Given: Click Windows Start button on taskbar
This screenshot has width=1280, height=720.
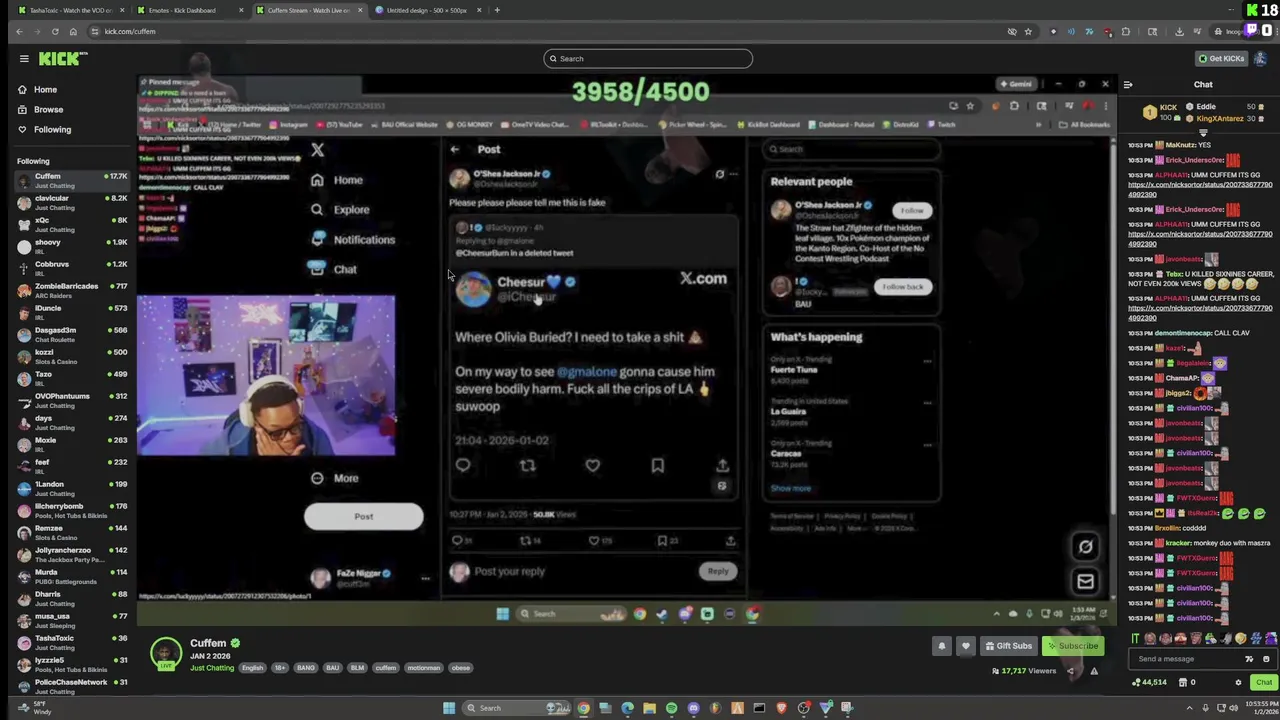Looking at the screenshot, I should click(449, 708).
